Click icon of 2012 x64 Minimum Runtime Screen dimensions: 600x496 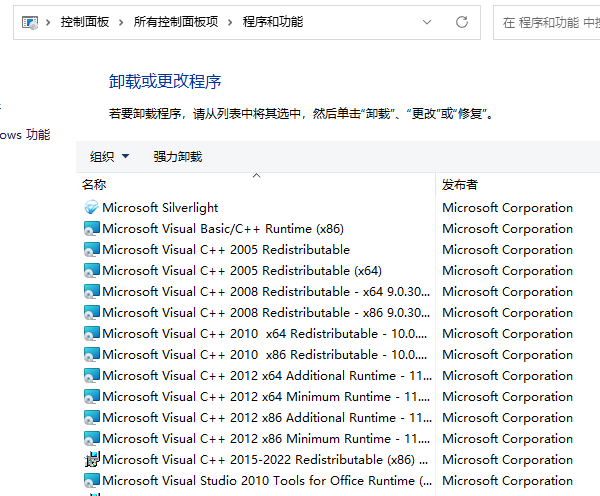point(91,396)
